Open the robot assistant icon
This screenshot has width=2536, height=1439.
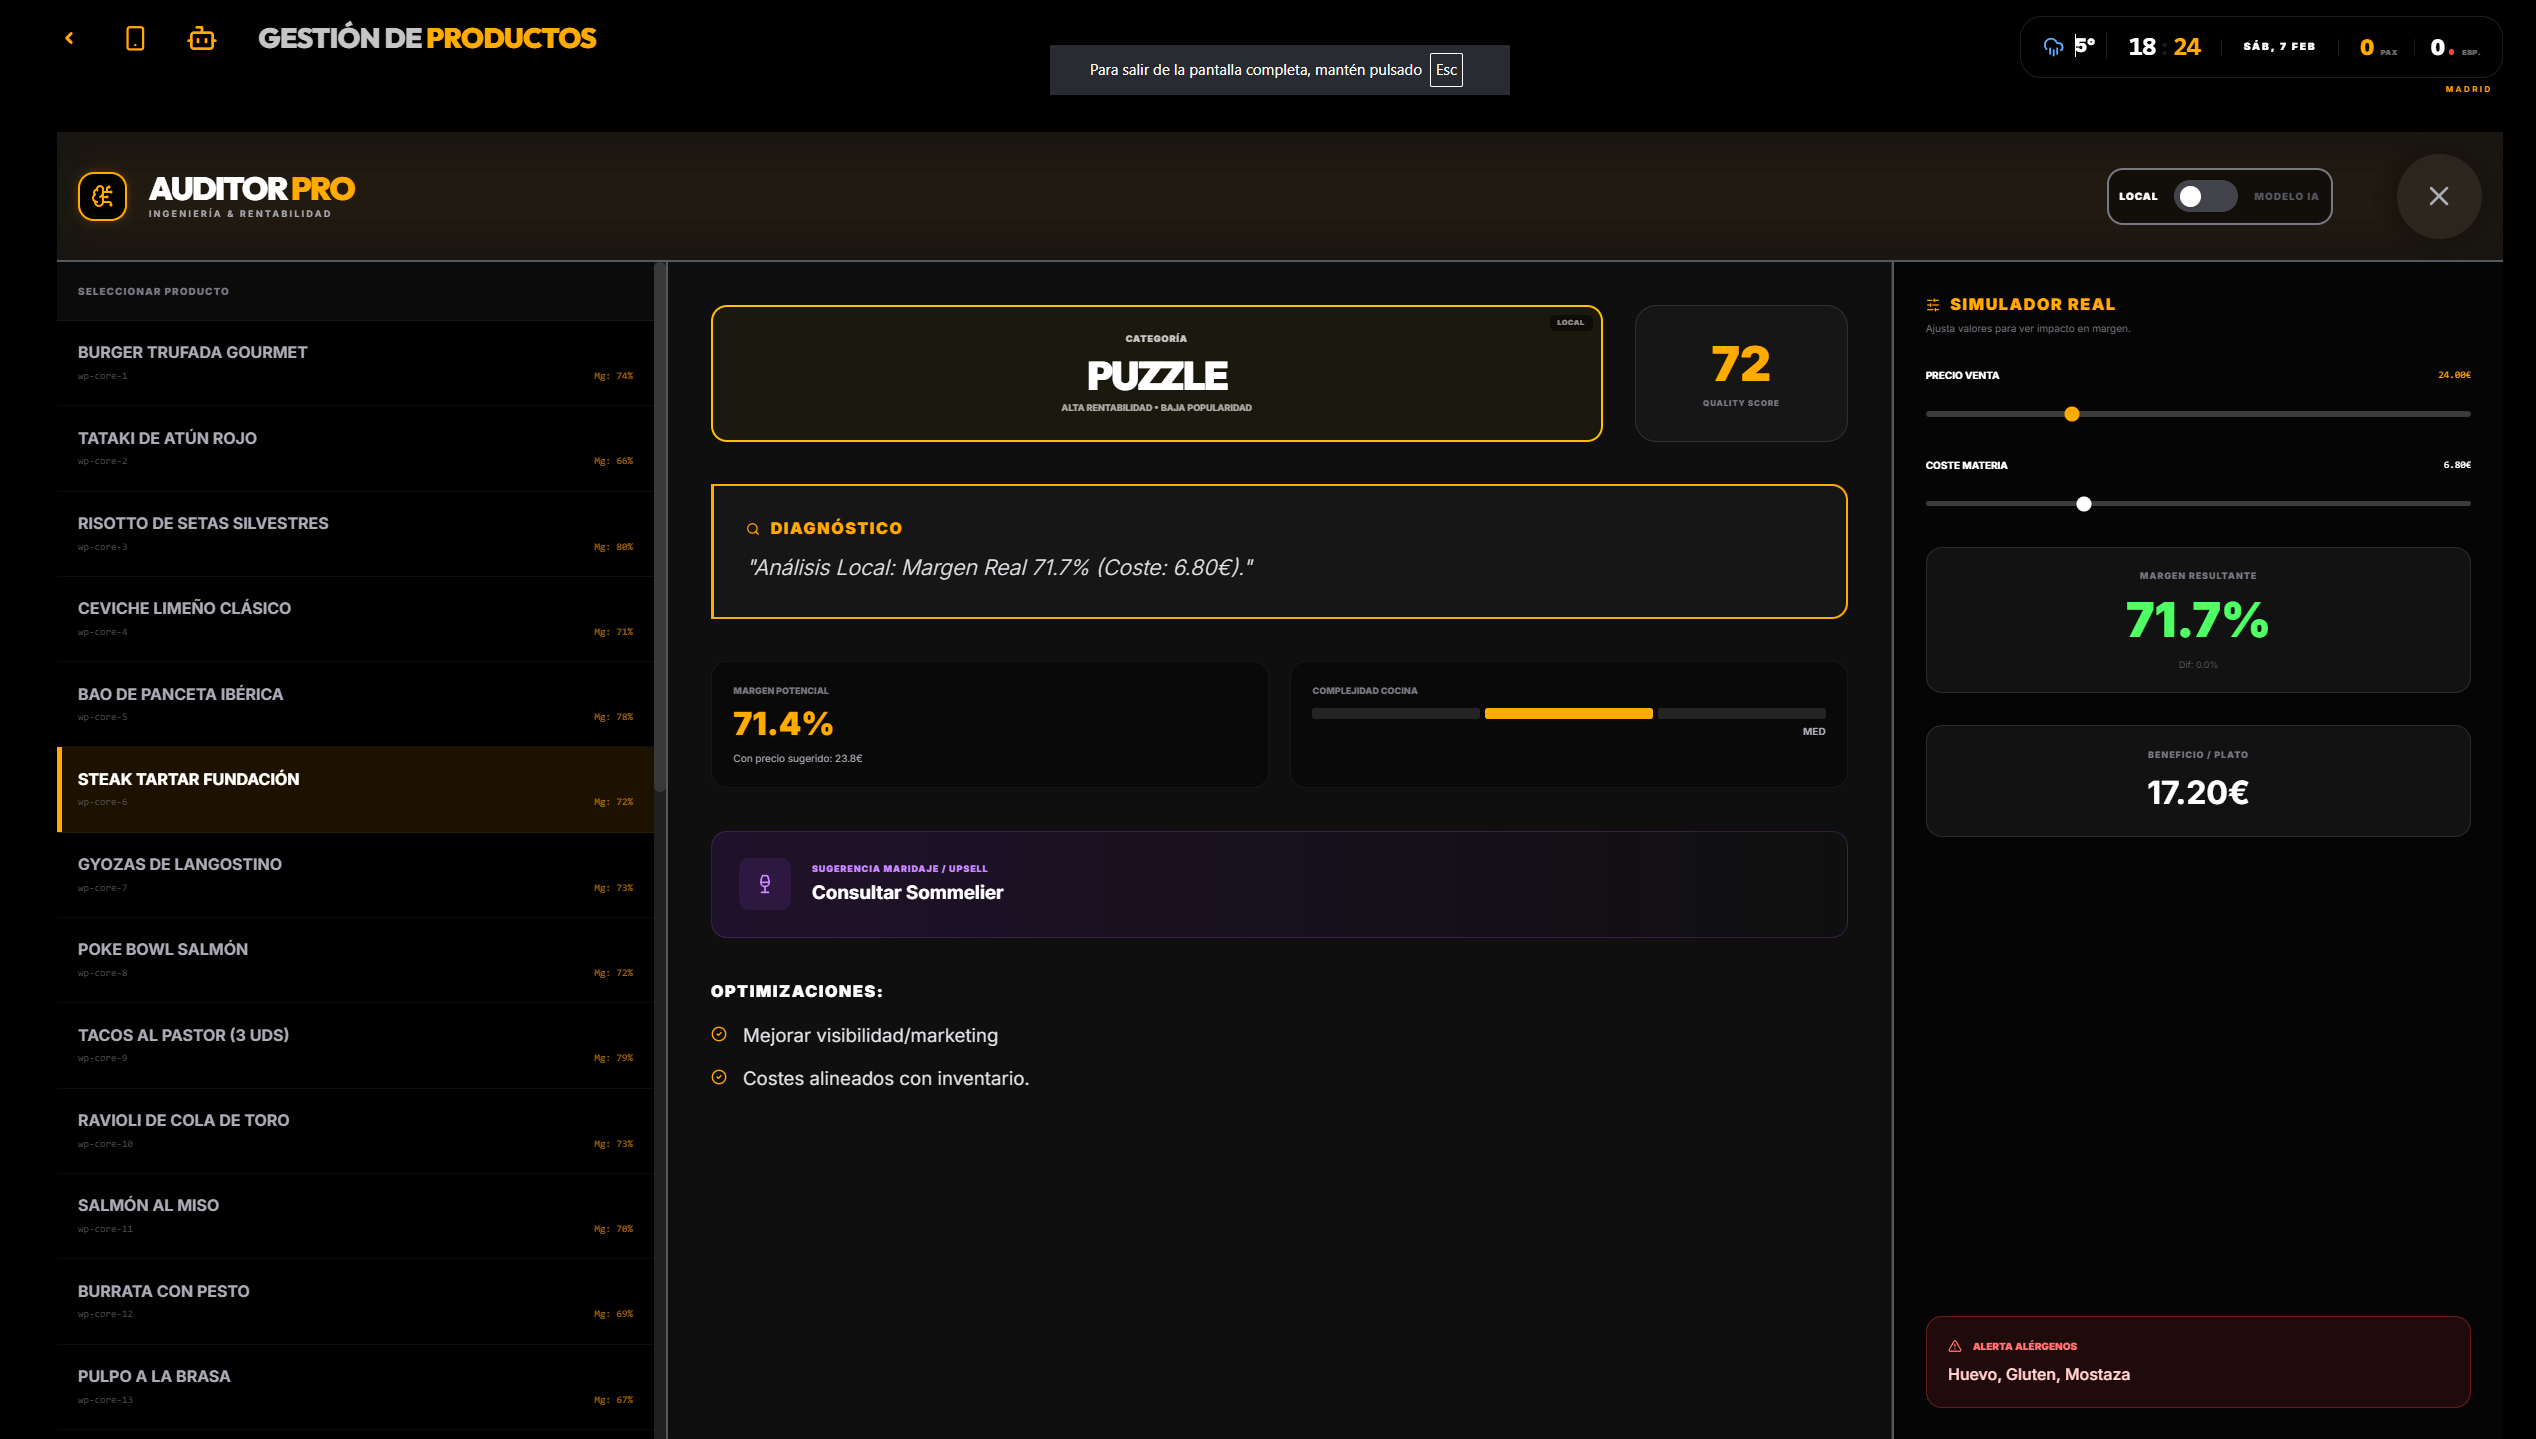pos(202,39)
